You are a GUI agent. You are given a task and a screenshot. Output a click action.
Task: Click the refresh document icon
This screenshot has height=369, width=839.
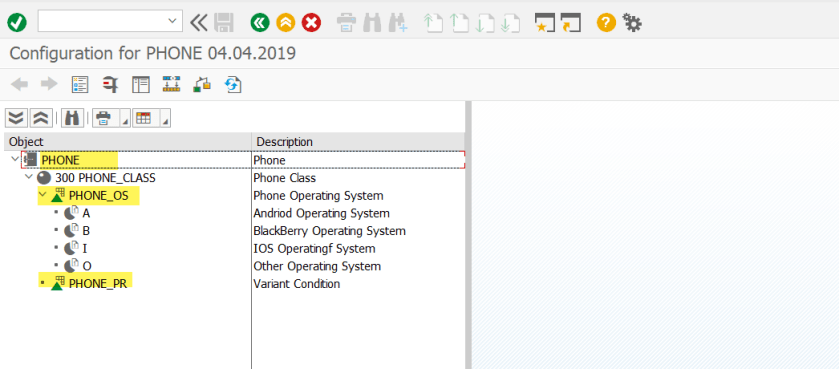click(233, 84)
